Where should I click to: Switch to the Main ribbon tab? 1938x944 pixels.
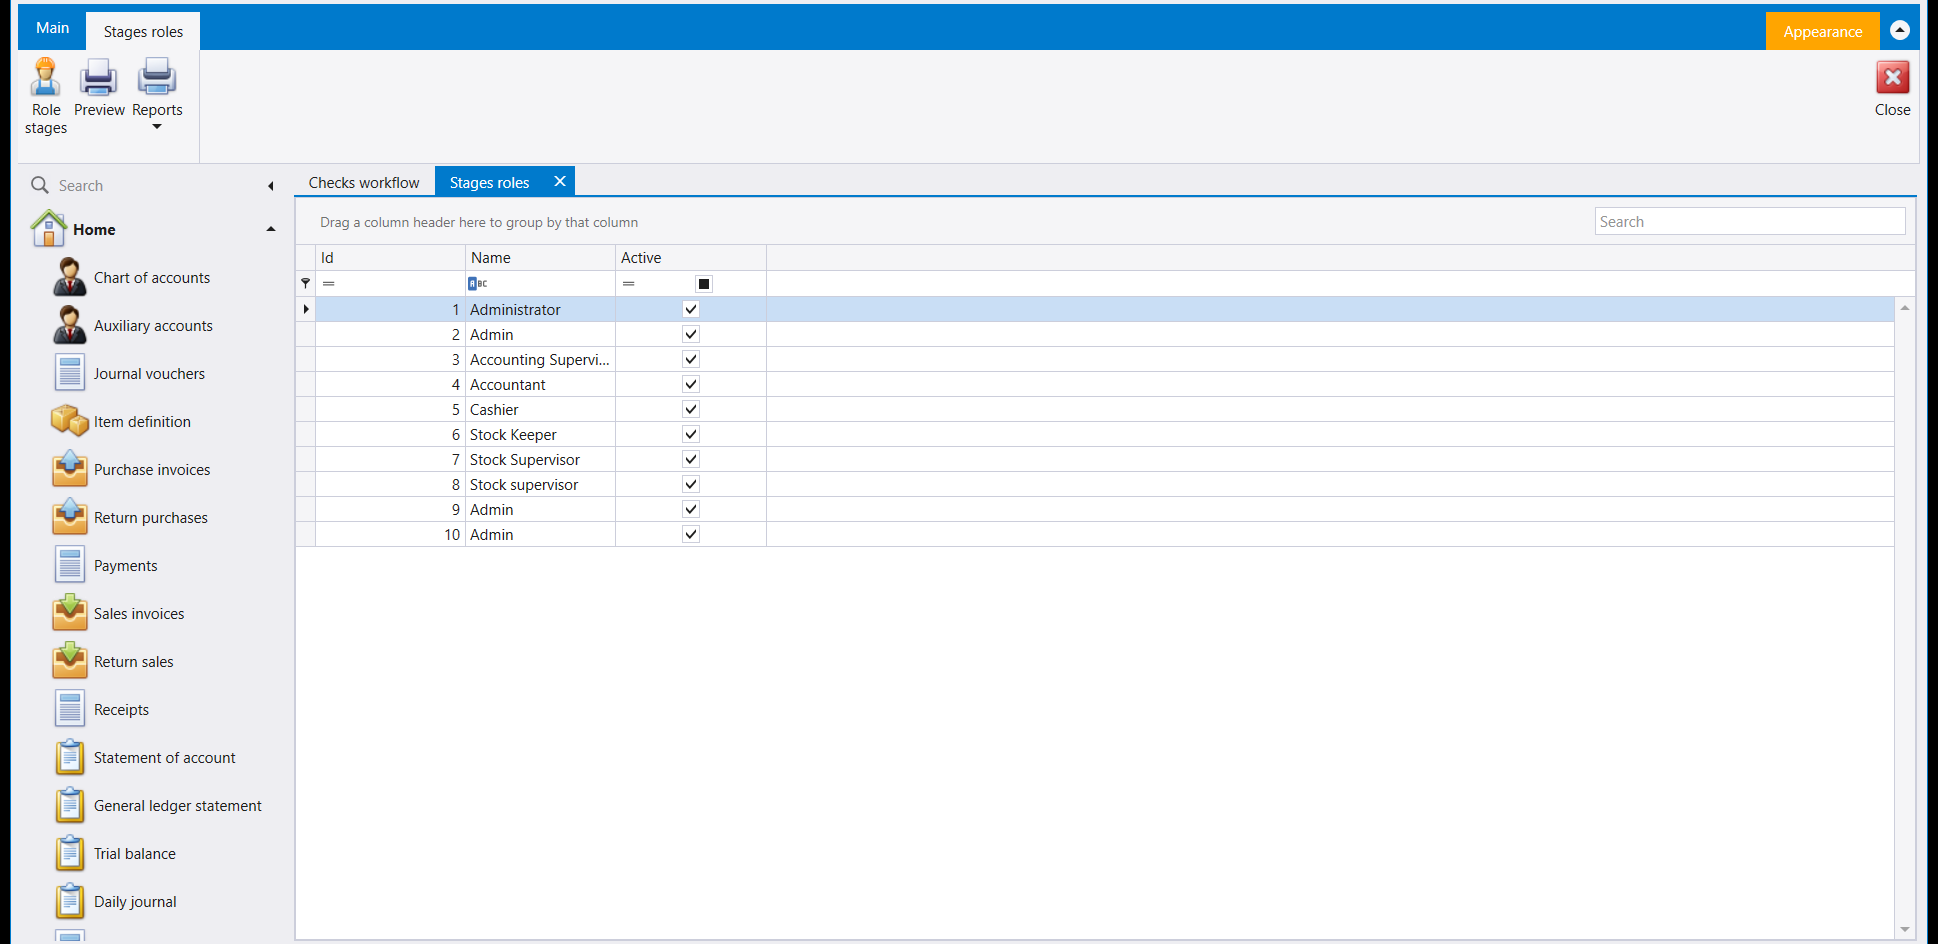point(52,28)
